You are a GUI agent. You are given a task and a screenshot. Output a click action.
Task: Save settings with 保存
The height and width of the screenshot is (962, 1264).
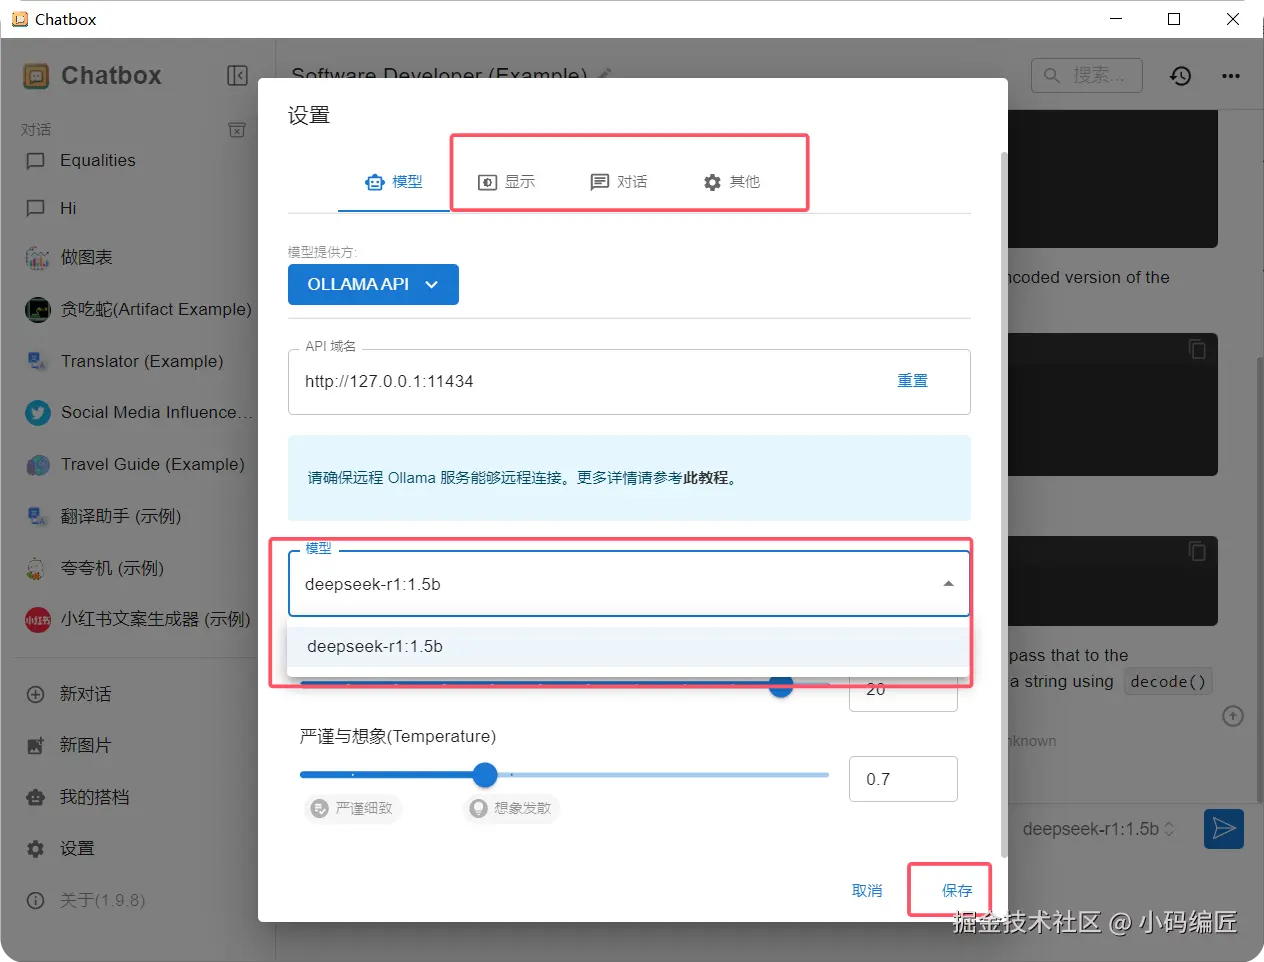(957, 890)
